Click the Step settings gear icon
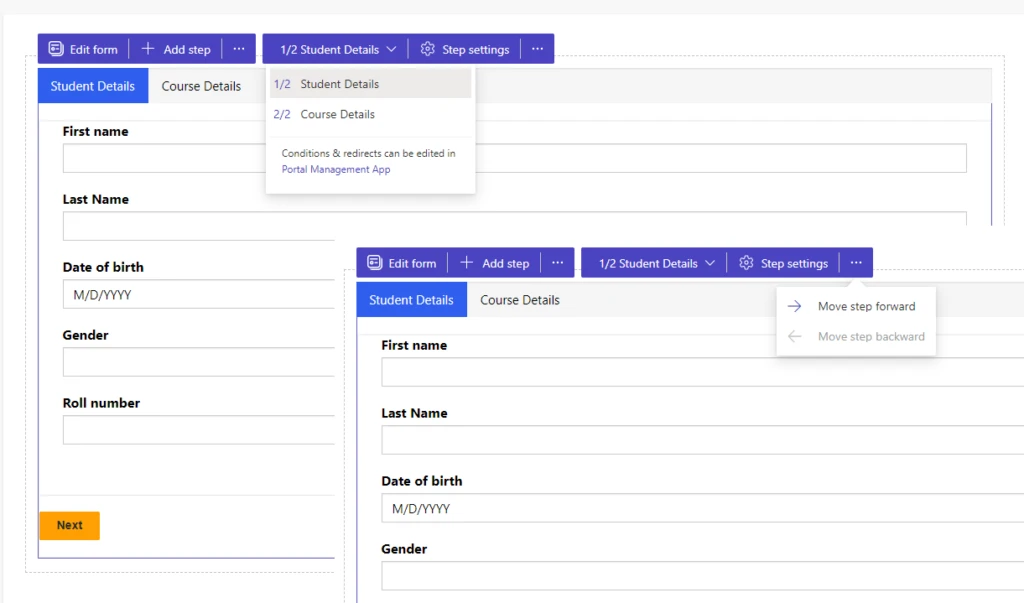 429,48
